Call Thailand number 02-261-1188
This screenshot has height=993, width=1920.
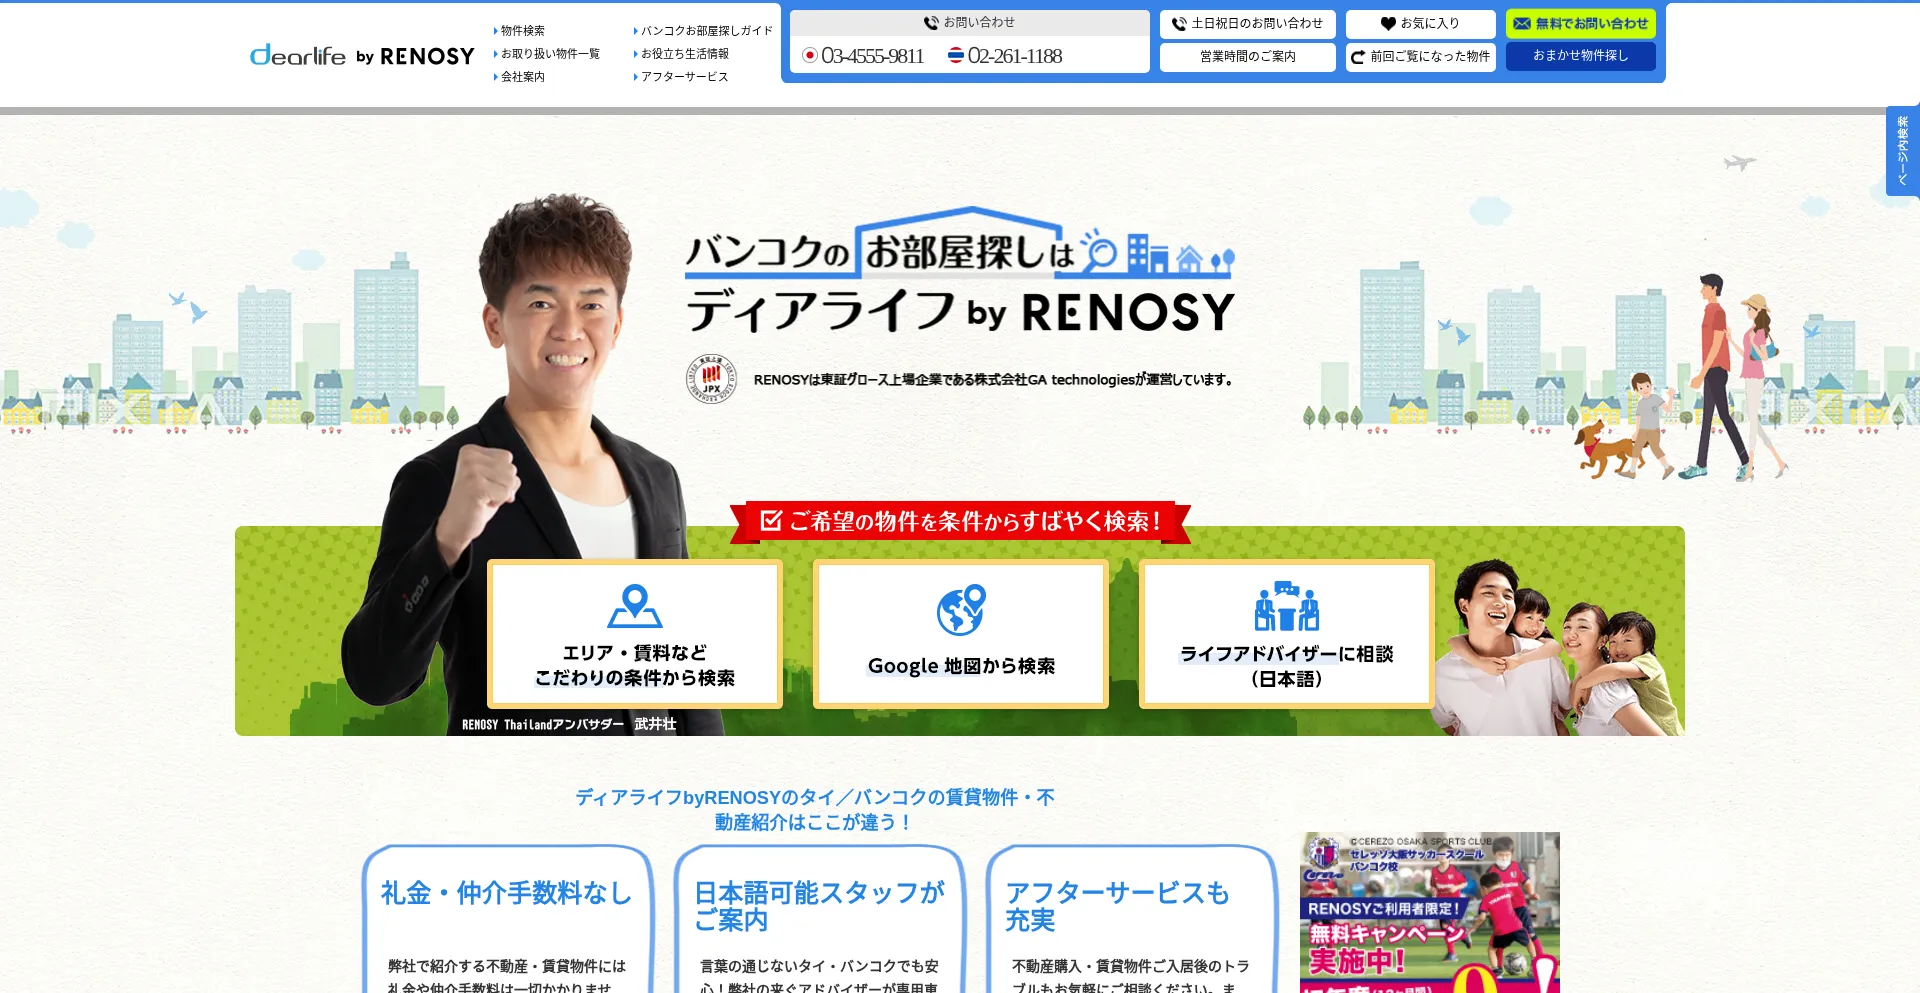coord(1005,56)
